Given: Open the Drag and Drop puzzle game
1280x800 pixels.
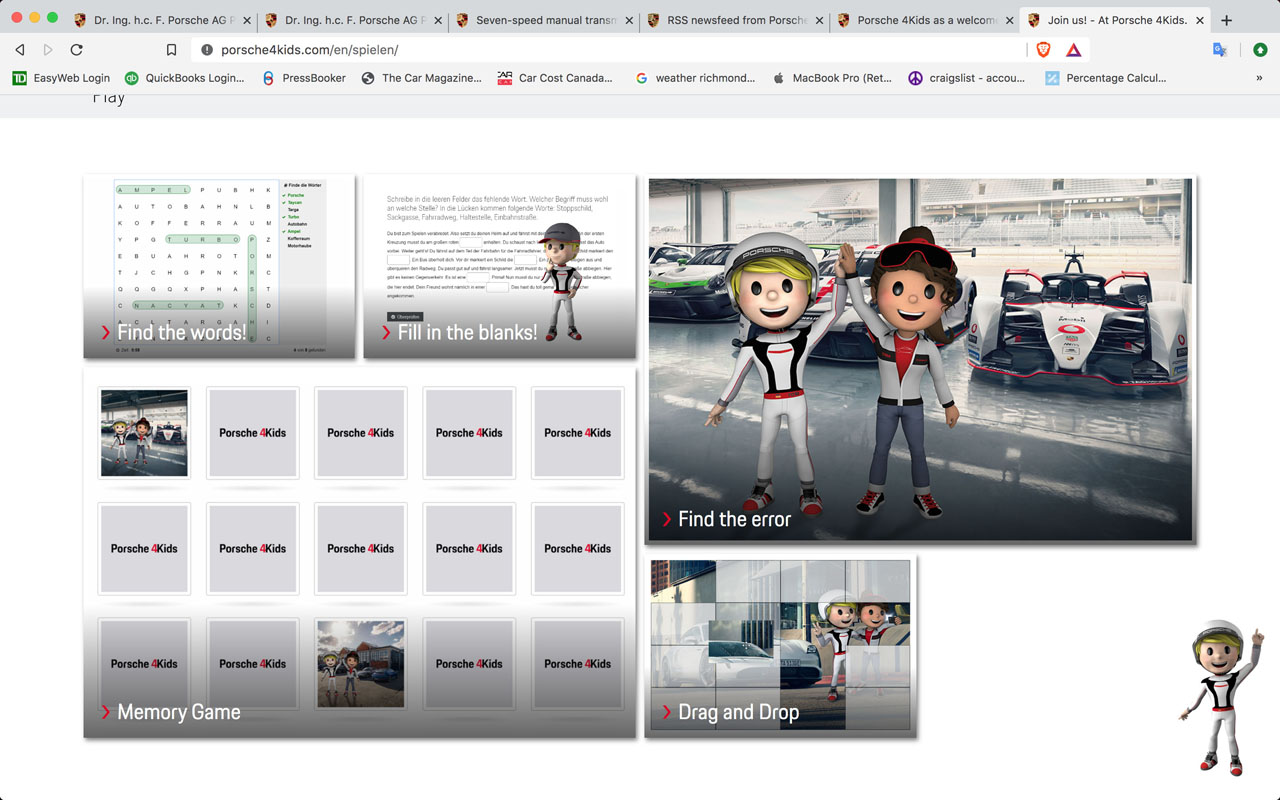Looking at the screenshot, I should click(780, 647).
